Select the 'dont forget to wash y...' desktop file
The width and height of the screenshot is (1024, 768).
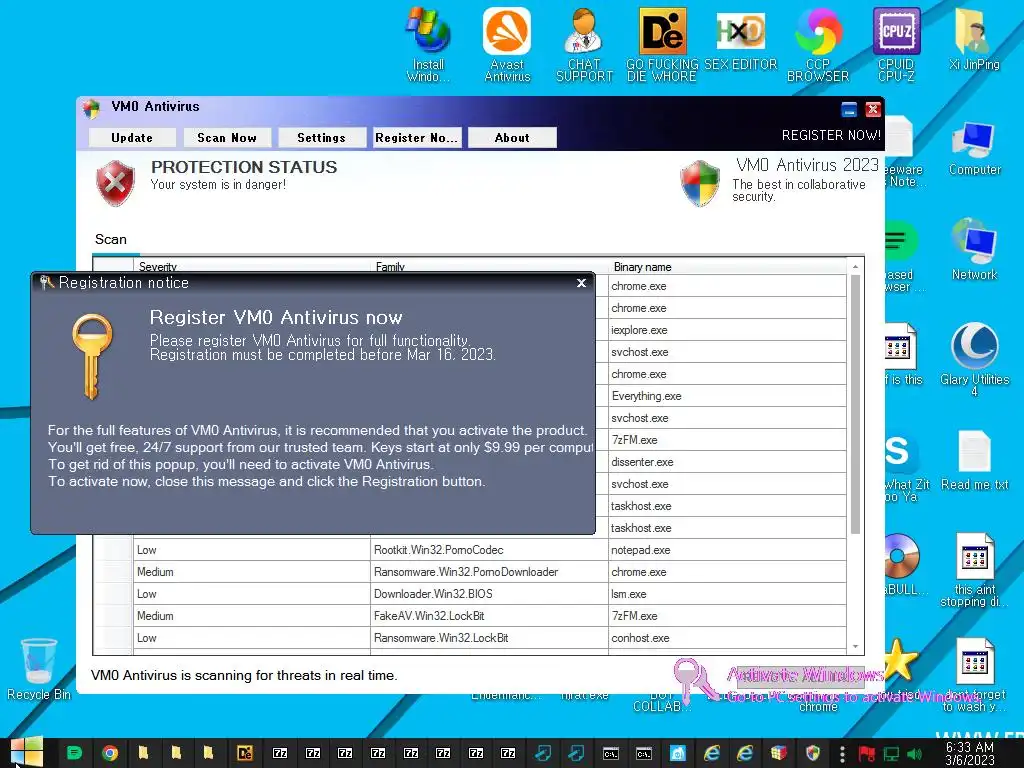[x=974, y=675]
